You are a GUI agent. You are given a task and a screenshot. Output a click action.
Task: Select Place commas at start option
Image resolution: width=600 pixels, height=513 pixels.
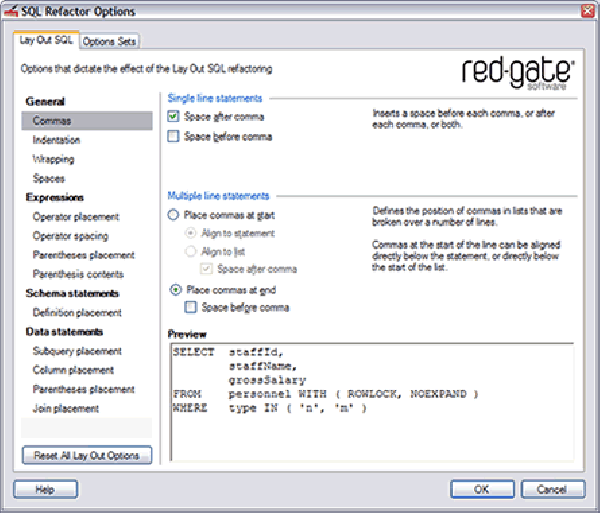(x=174, y=214)
